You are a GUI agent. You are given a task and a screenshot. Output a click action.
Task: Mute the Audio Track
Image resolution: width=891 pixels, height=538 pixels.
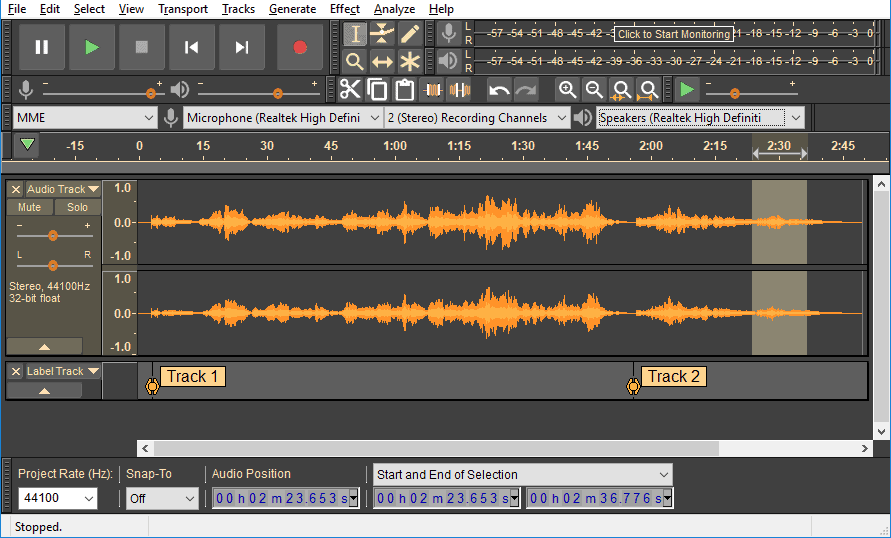click(30, 207)
